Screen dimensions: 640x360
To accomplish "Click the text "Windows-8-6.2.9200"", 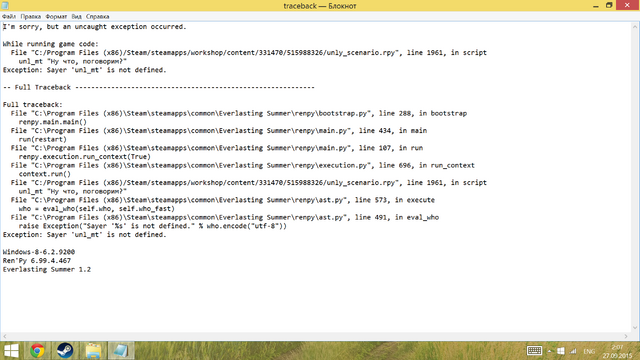I will (39, 252).
